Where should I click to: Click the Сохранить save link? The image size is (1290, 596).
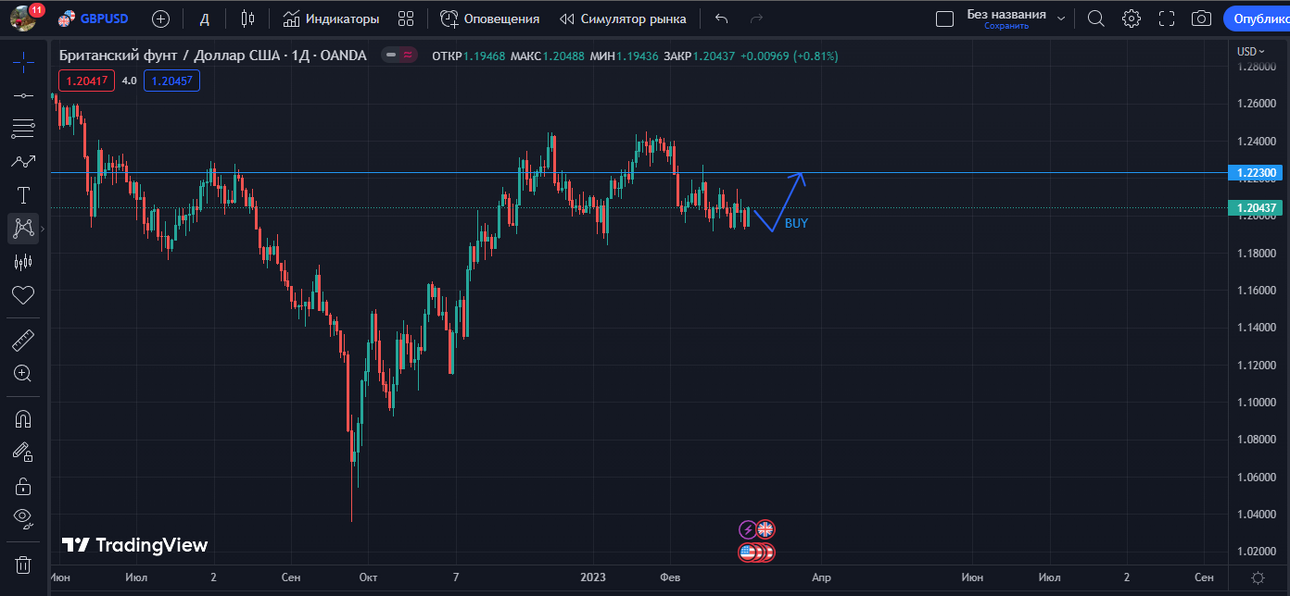click(1006, 27)
